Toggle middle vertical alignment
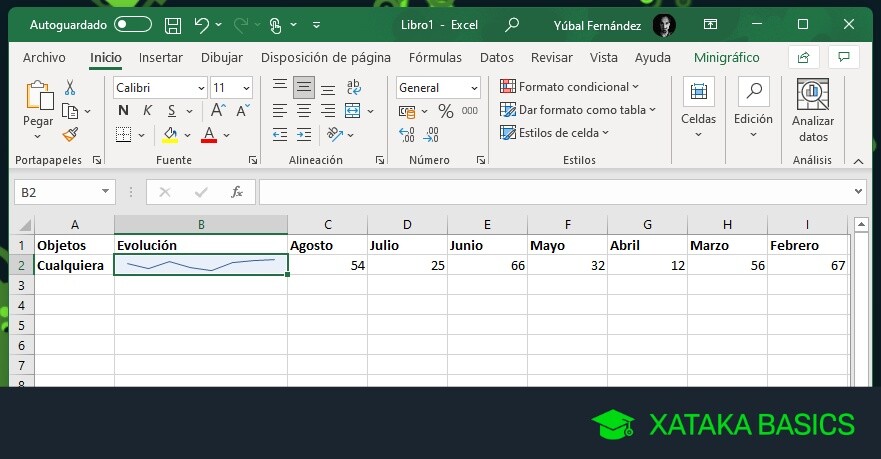 [x=304, y=88]
